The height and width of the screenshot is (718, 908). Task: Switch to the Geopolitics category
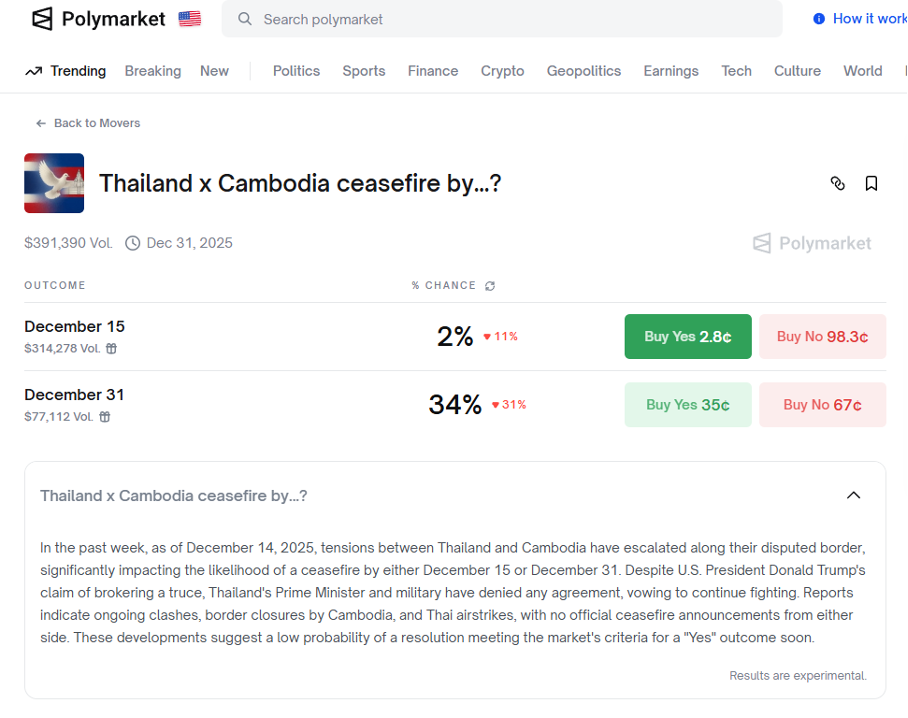pos(583,71)
